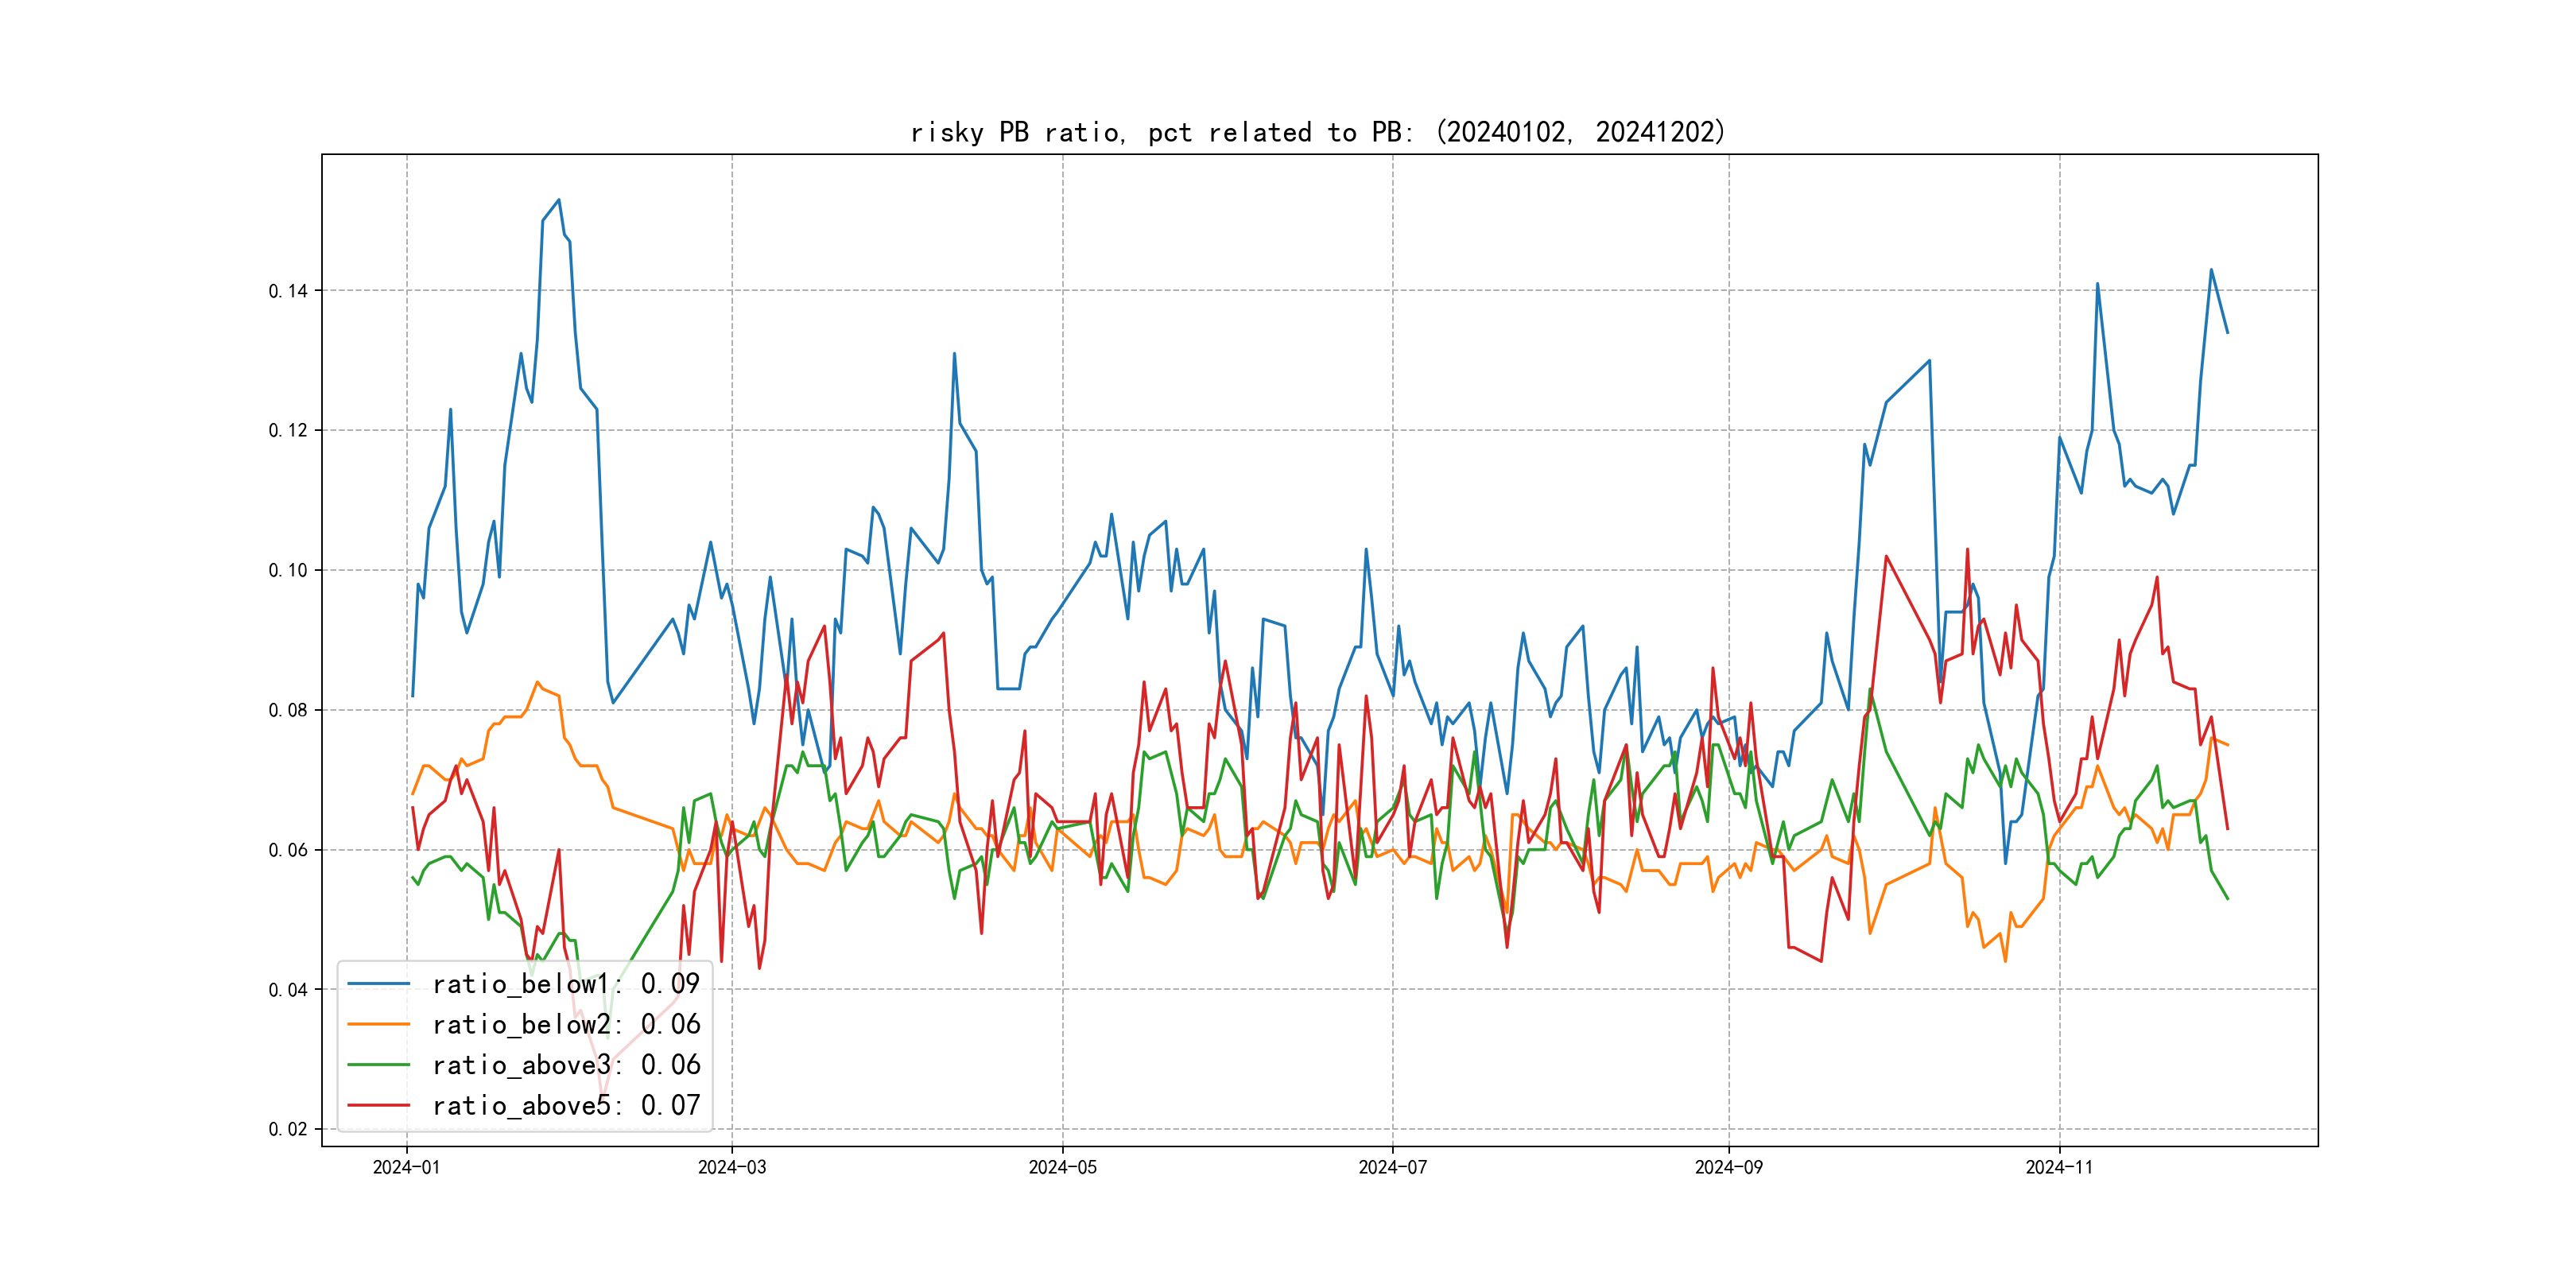2576x1288 pixels.
Task: Click the 0.02 y-axis tick label
Action: pos(288,1129)
